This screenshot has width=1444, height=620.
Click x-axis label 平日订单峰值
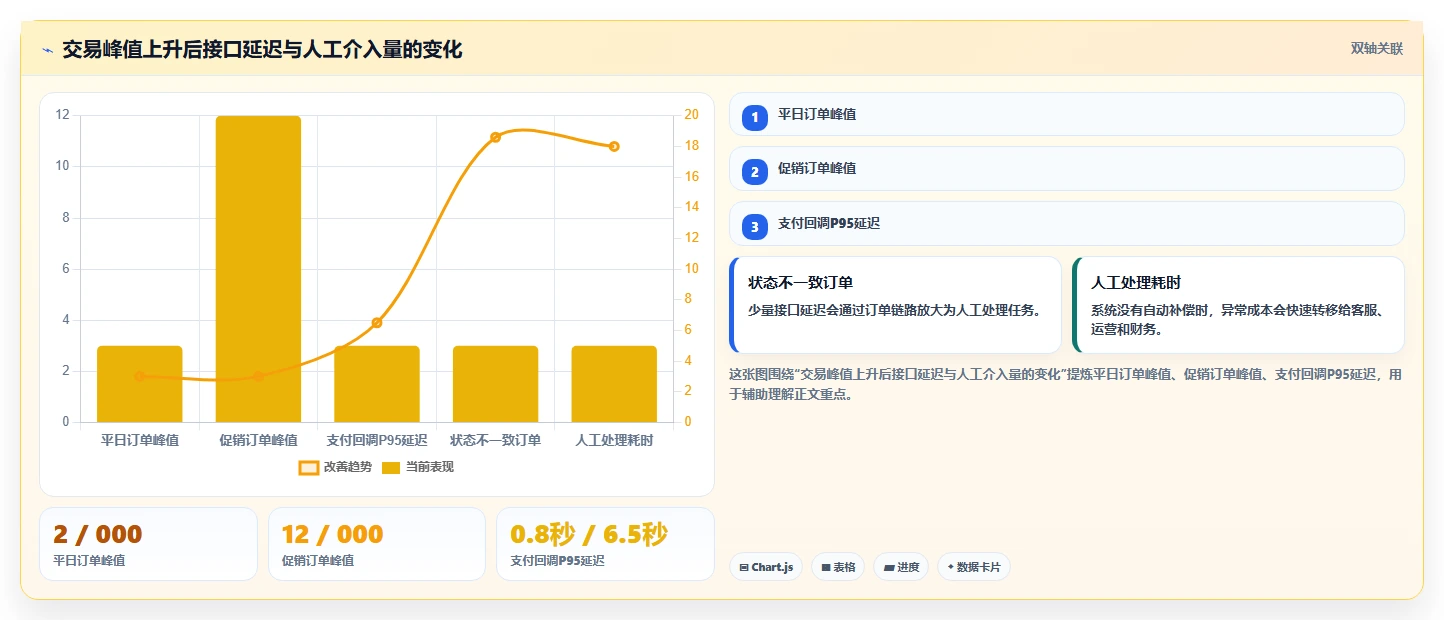tap(140, 440)
